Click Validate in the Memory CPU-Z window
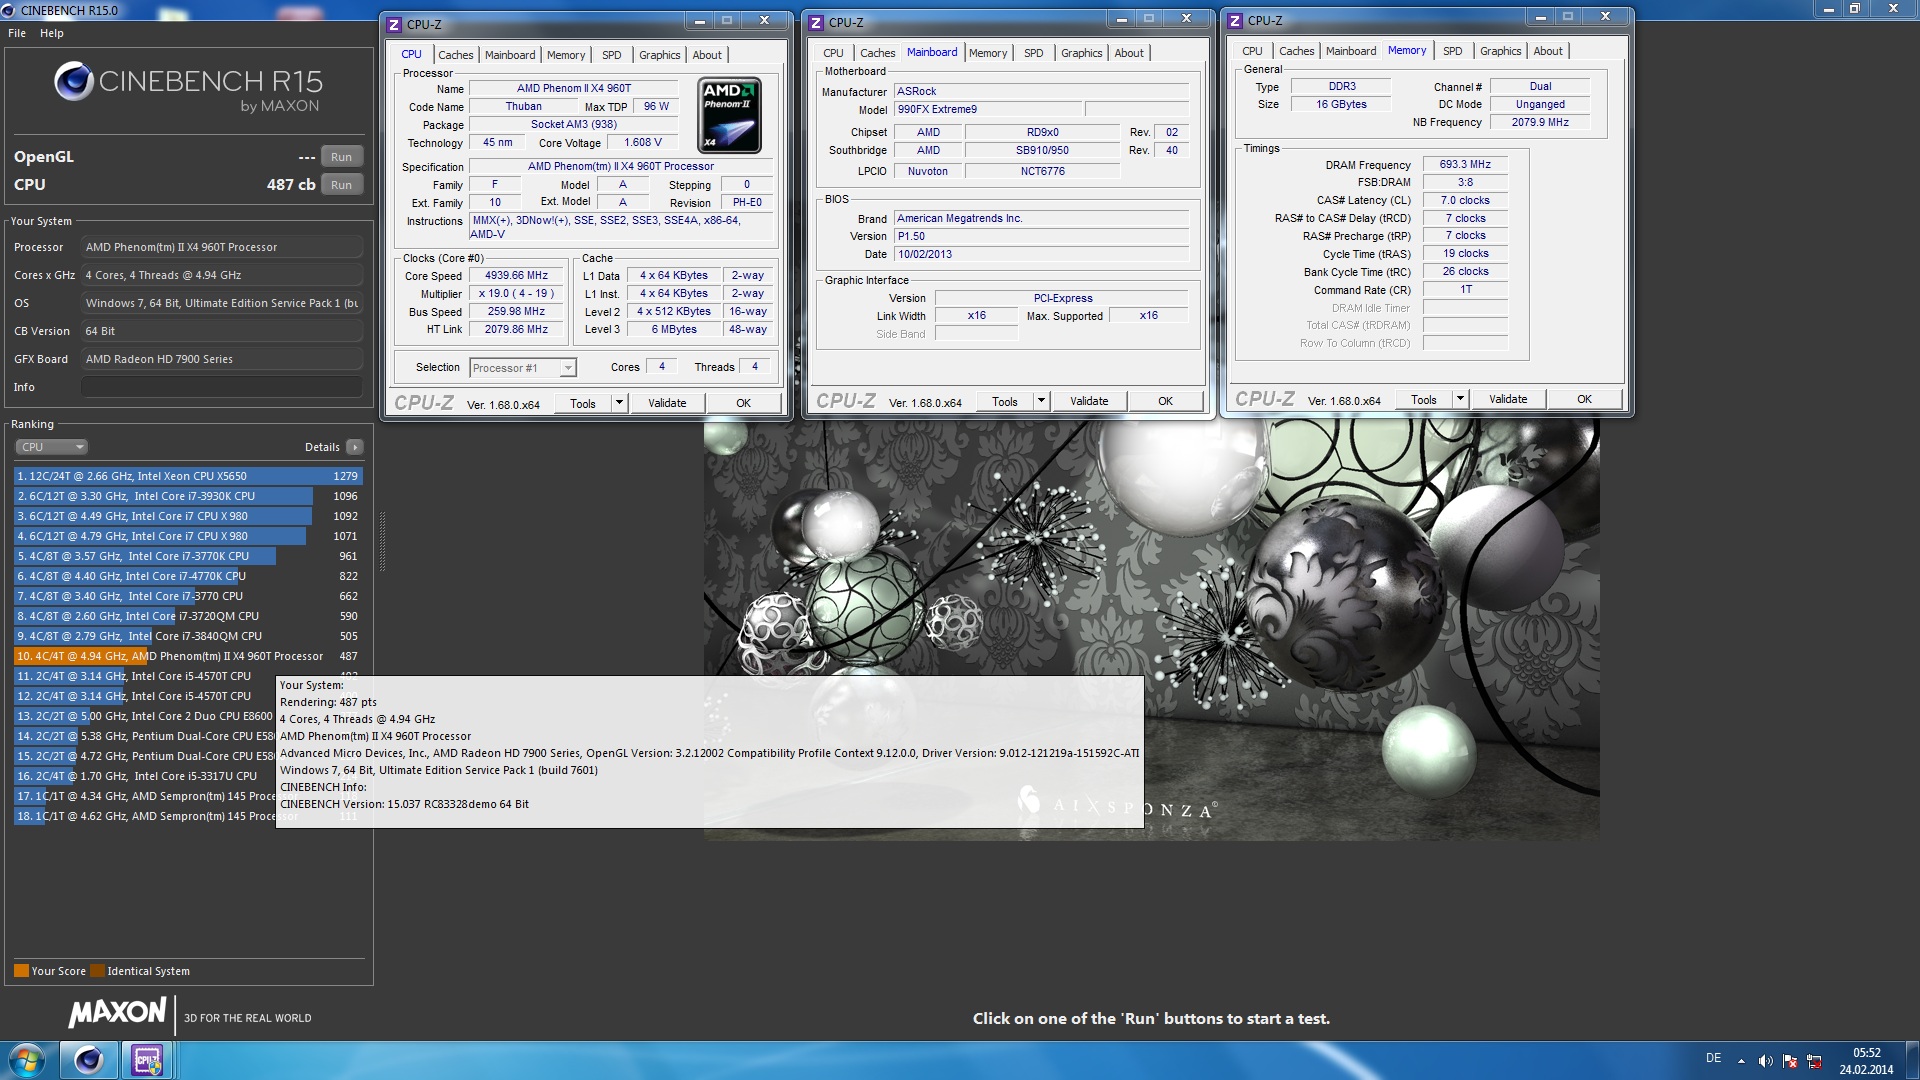 coord(1508,399)
